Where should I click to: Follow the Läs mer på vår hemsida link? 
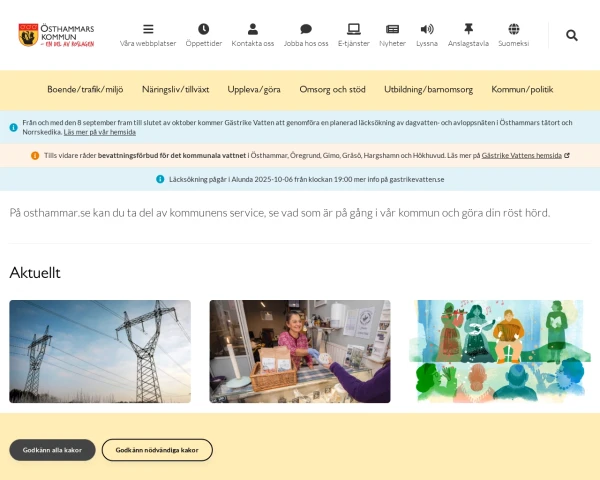[x=99, y=132]
